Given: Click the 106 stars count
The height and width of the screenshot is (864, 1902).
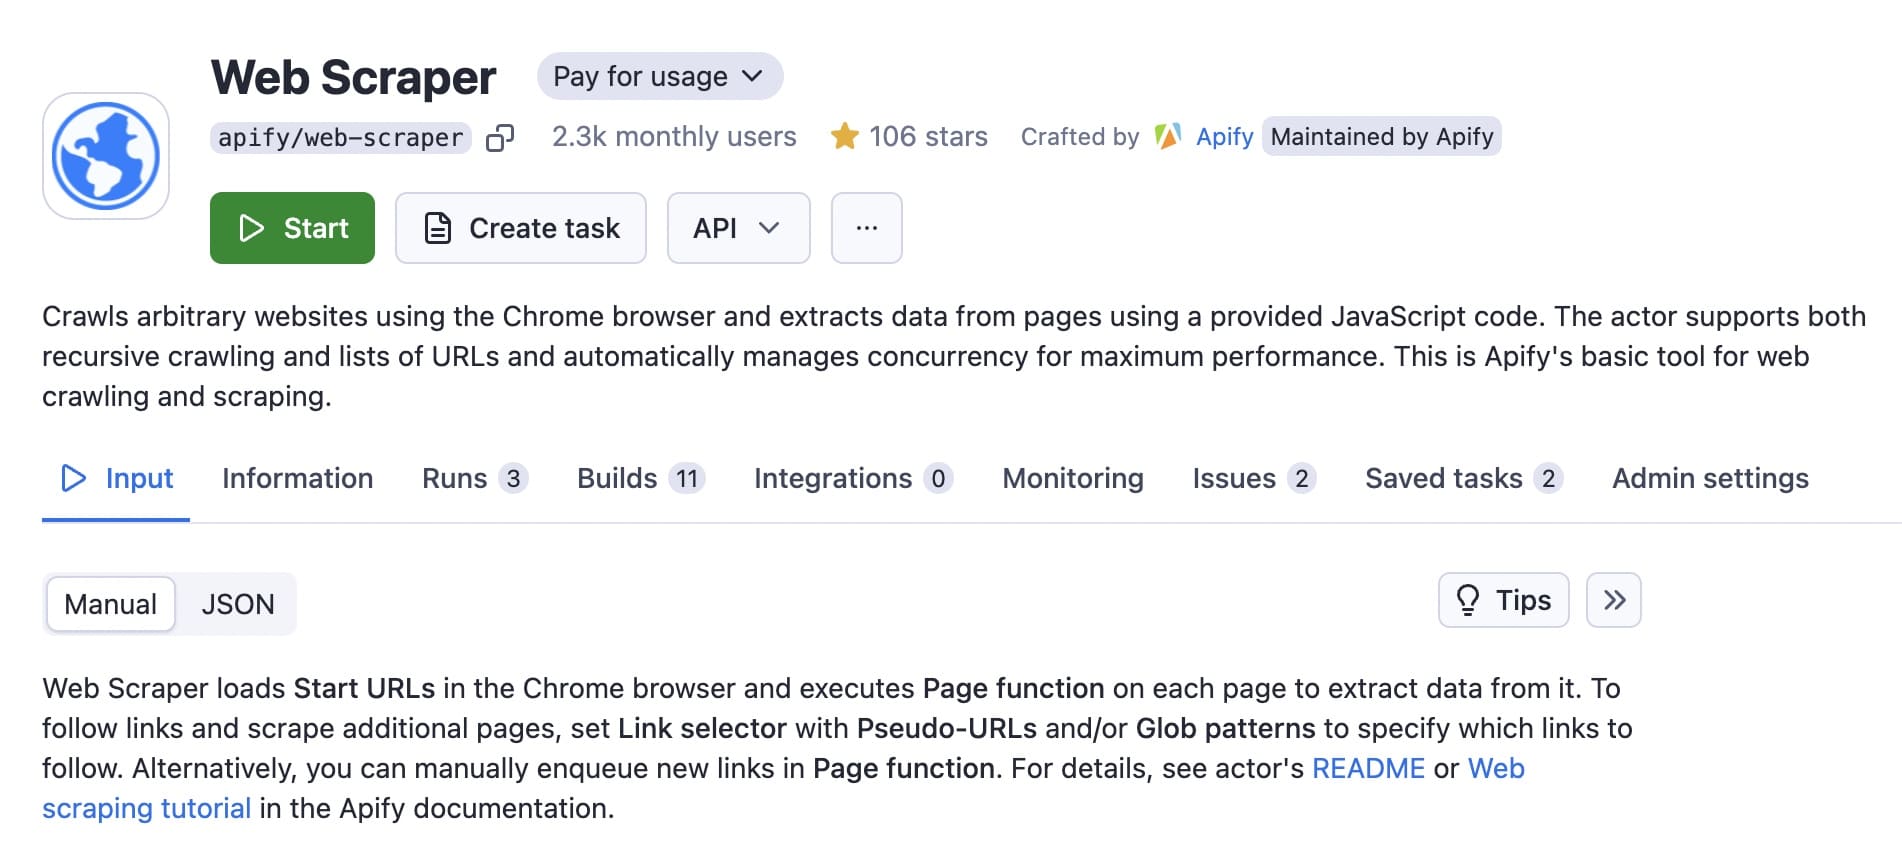Looking at the screenshot, I should (928, 136).
